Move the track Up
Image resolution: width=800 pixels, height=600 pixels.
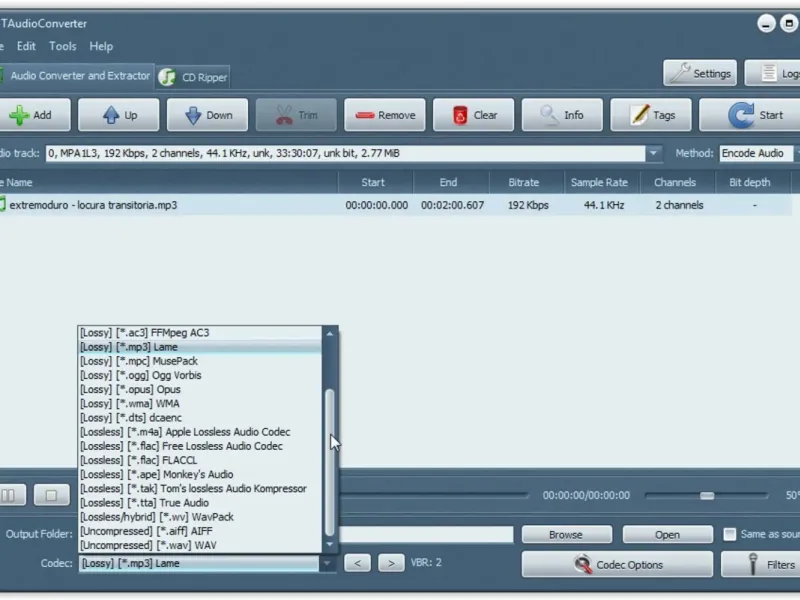118,115
